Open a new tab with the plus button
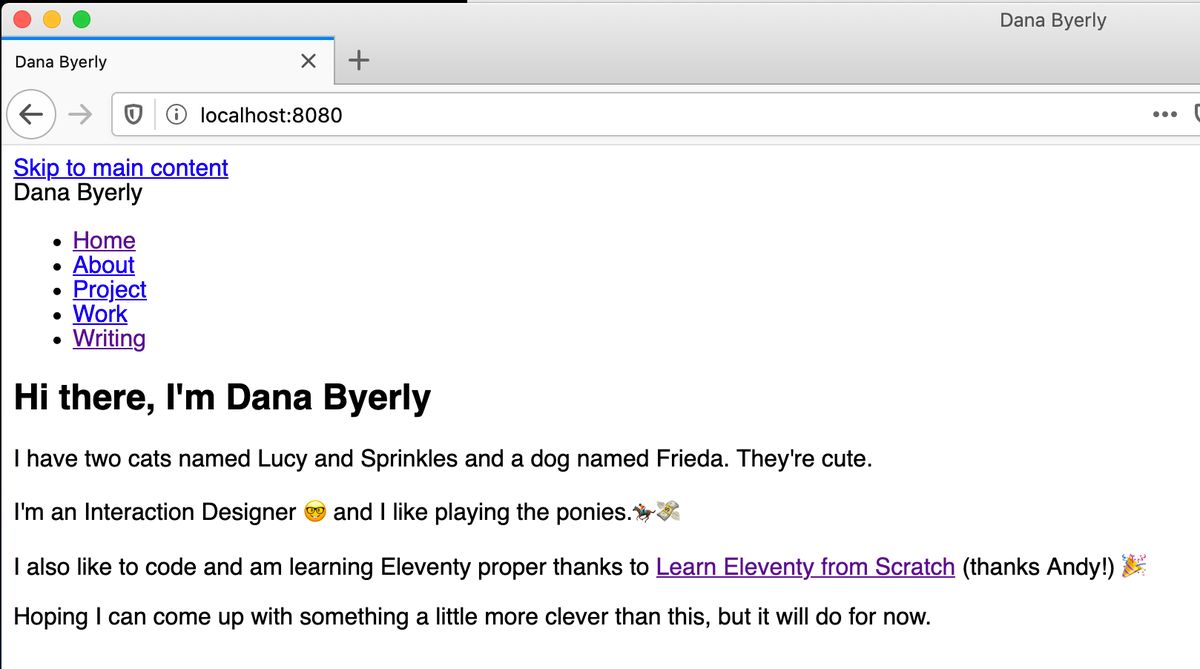This screenshot has height=669, width=1200. pos(359,61)
